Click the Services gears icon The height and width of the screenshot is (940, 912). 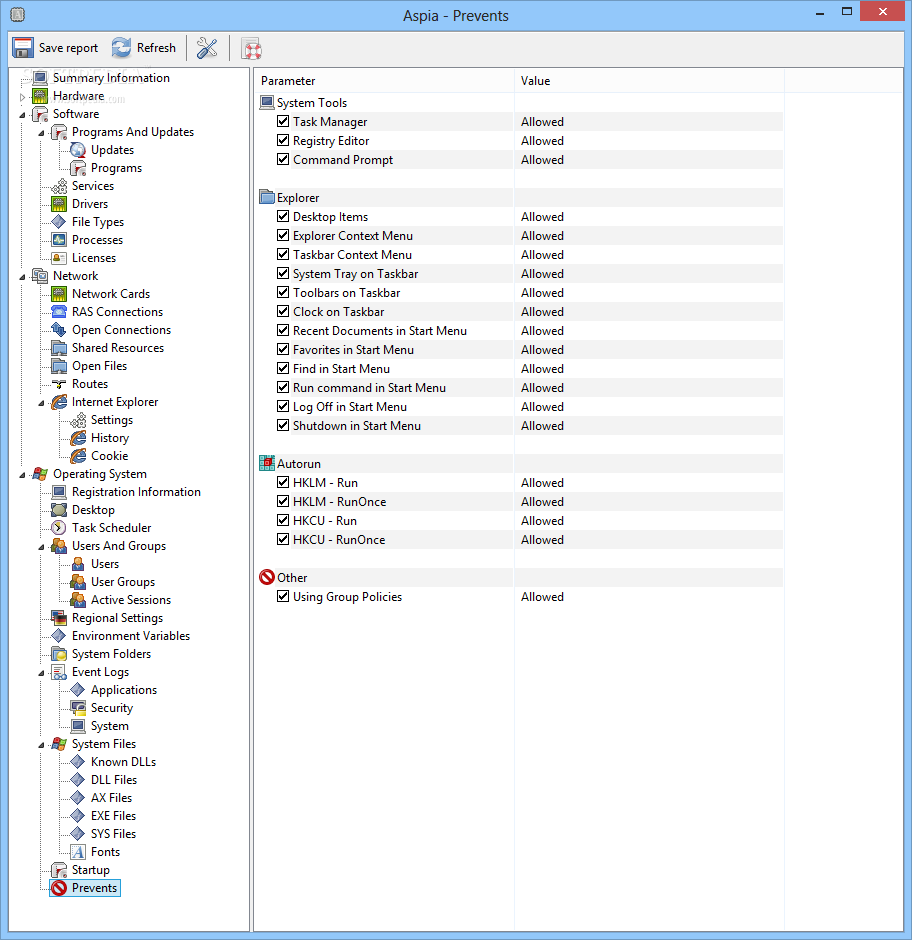[59, 186]
